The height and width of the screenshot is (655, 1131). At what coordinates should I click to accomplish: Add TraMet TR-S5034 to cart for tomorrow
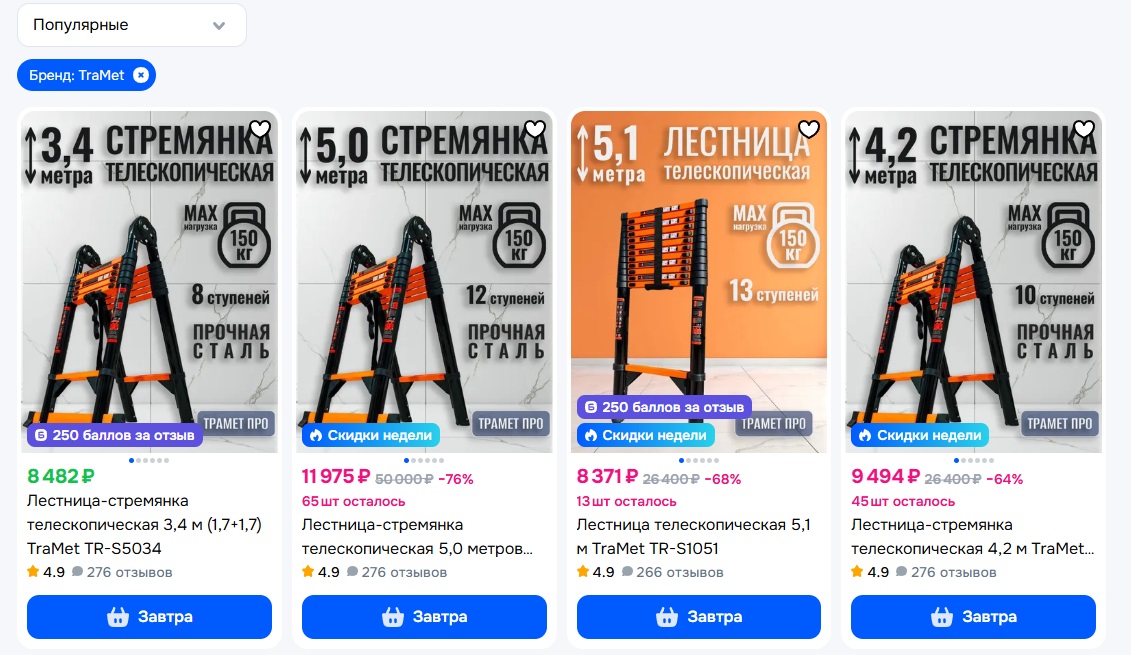point(149,617)
